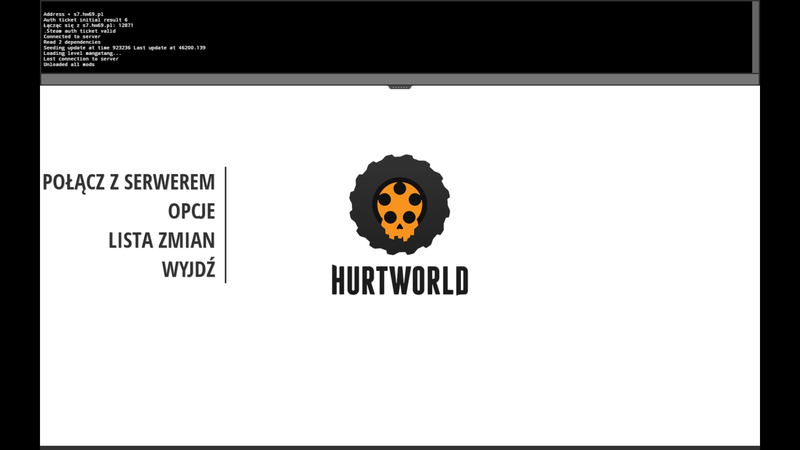Click the 'Łącząc się z s7.hw69.pl' console line
Viewport: 800px width, 450px height.
(x=88, y=26)
